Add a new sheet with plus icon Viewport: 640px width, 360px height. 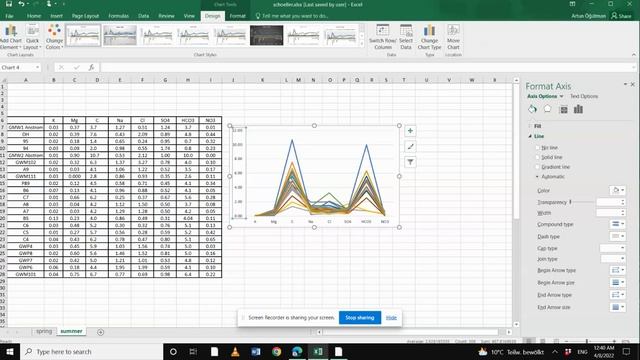pyautogui.click(x=100, y=332)
